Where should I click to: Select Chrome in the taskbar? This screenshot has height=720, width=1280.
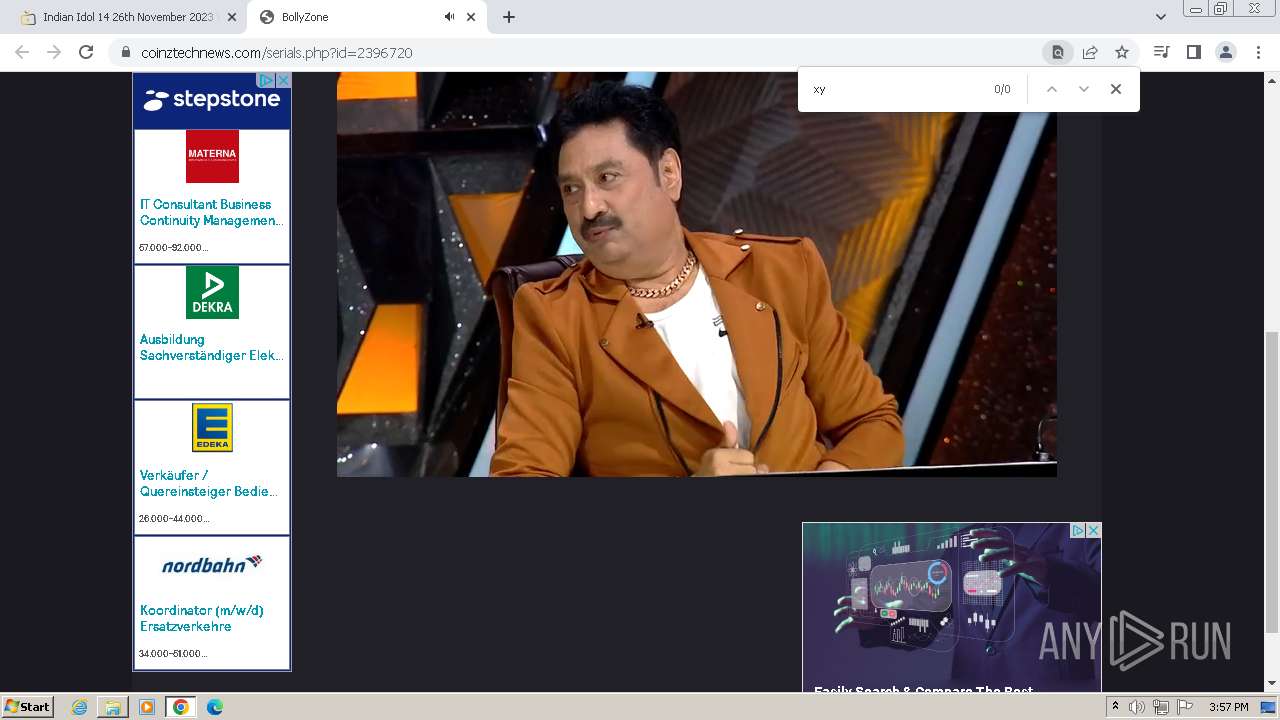point(180,707)
